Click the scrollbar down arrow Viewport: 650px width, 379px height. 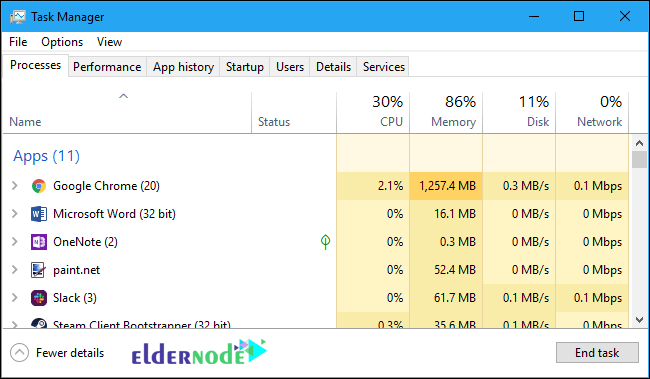pos(639,320)
